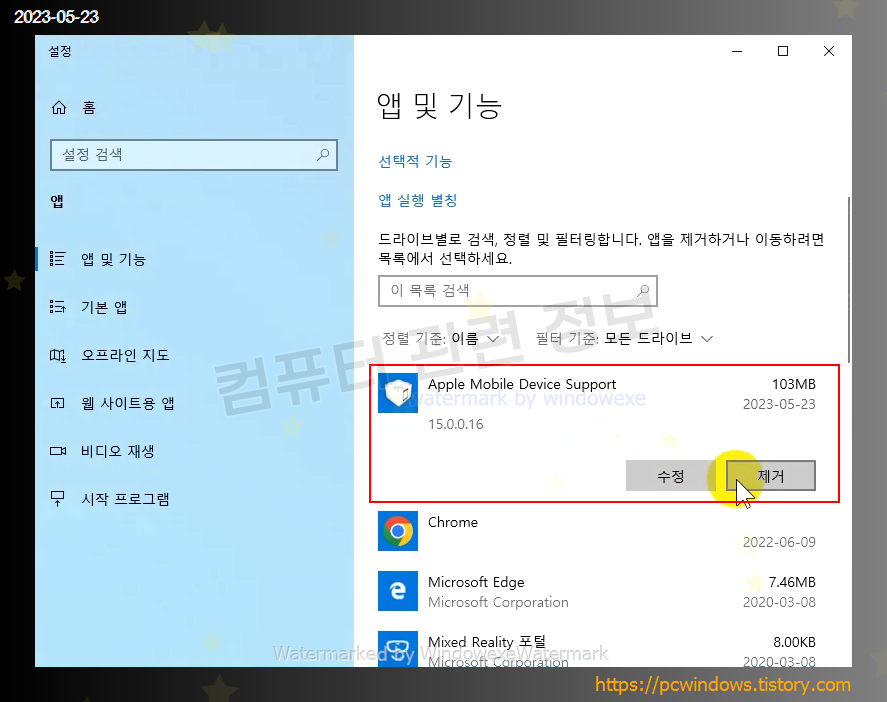The width and height of the screenshot is (887, 702).
Task: Minimize the 설정 window
Action: point(737,51)
